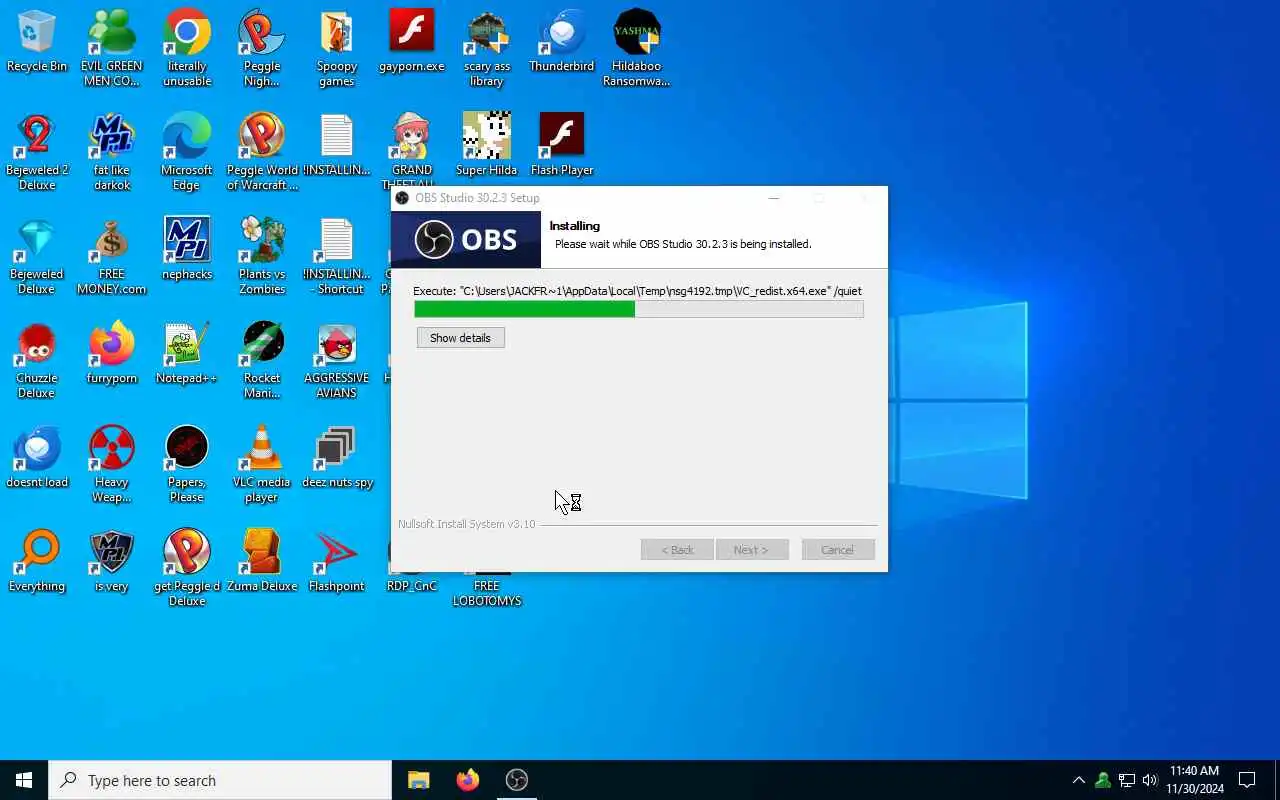1280x800 pixels.
Task: Select the Notepad++ desktop shortcut
Action: [187, 354]
